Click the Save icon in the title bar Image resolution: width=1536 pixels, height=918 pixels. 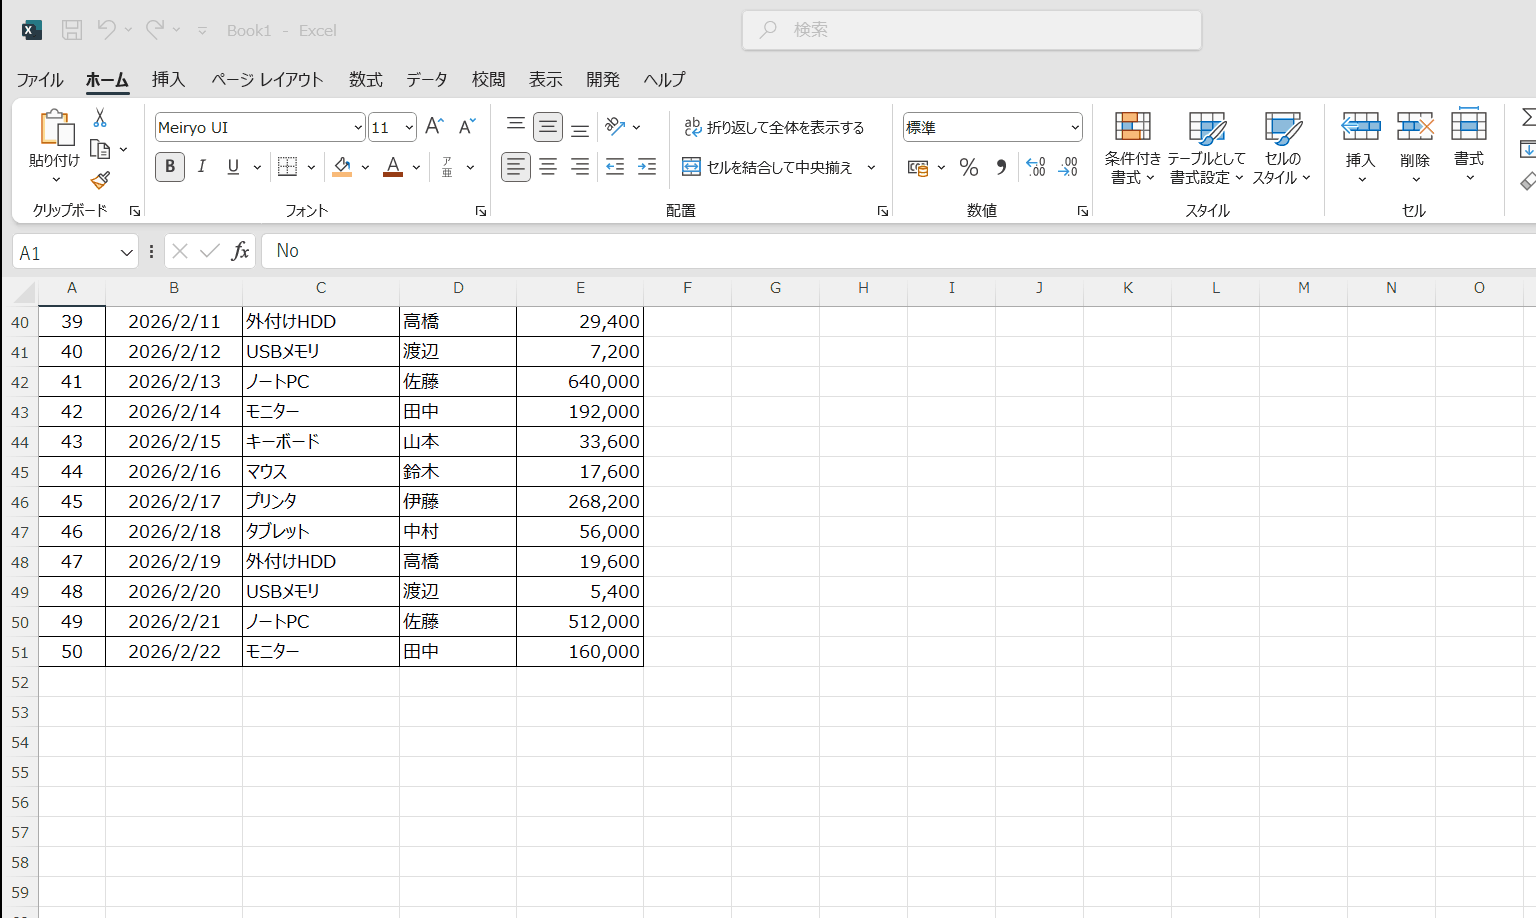(x=72, y=30)
